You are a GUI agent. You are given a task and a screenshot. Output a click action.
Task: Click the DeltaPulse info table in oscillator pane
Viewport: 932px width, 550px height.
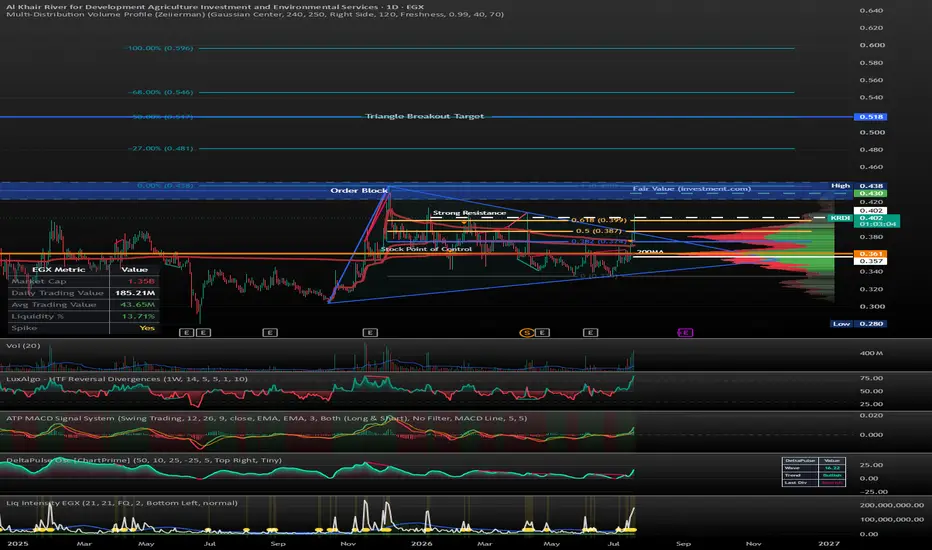813,472
